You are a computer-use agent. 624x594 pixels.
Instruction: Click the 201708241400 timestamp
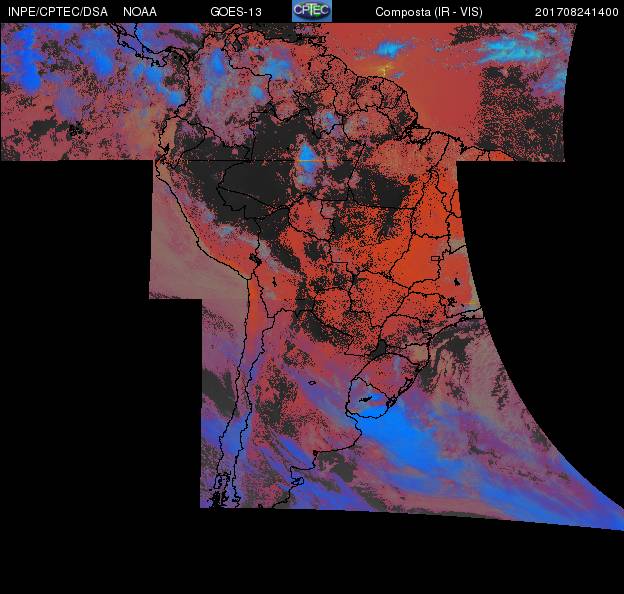[576, 12]
